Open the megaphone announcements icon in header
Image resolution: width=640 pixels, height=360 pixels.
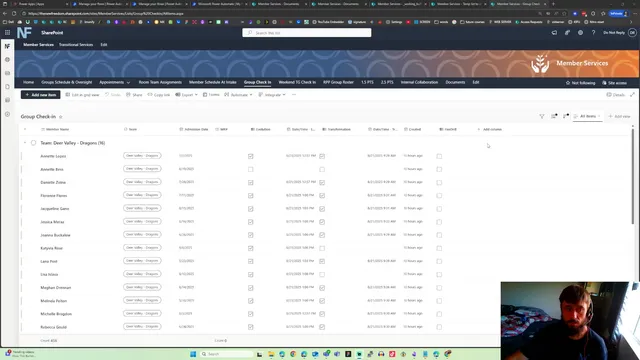554,33
